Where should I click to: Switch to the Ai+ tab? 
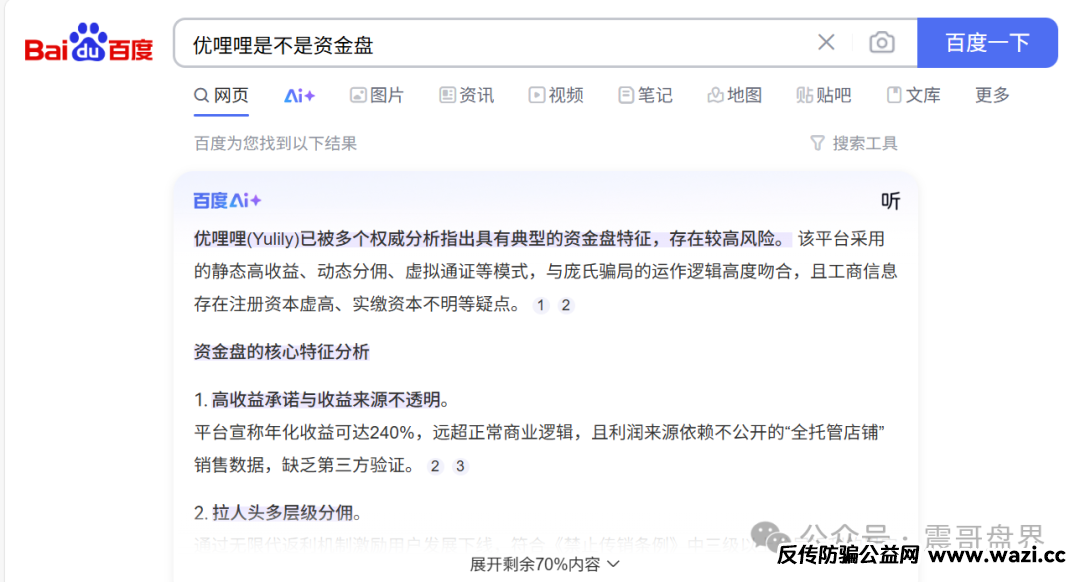coord(300,96)
